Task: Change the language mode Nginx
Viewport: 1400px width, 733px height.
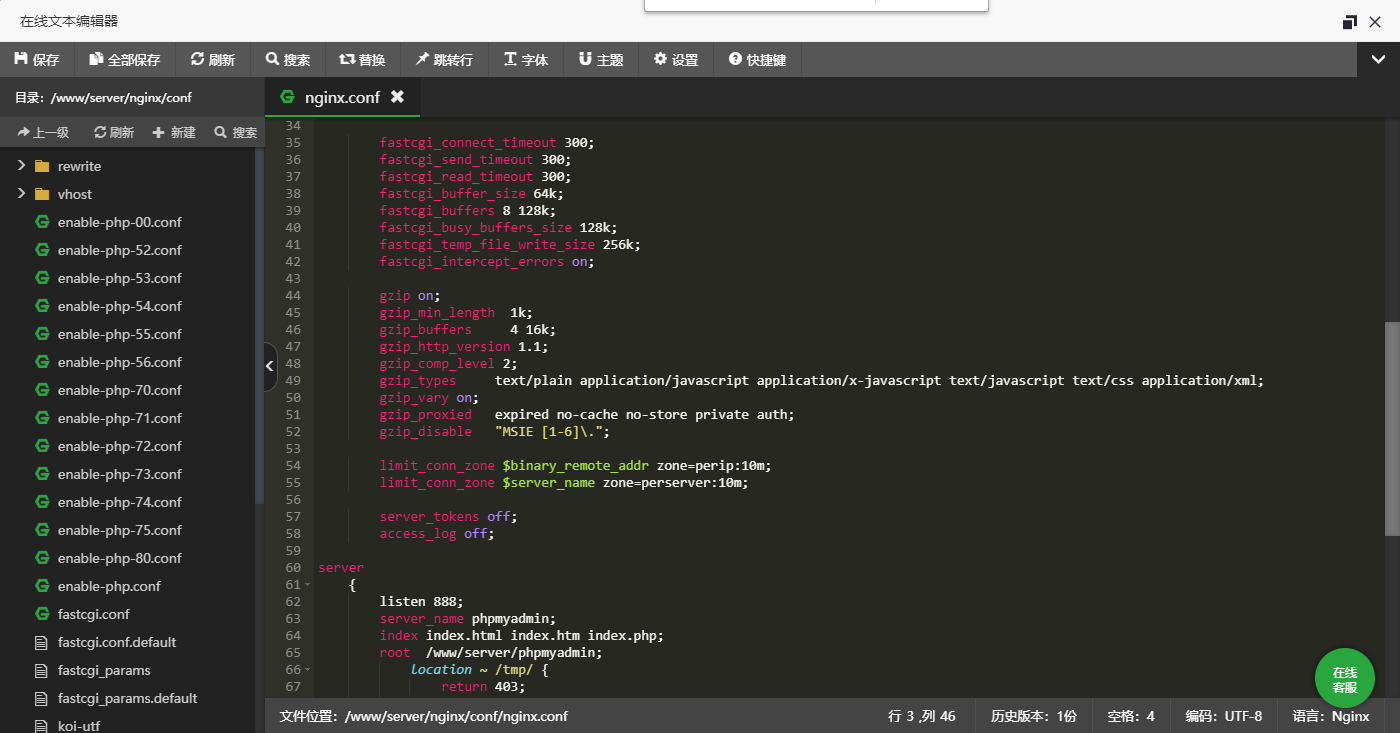Action: pos(1330,716)
